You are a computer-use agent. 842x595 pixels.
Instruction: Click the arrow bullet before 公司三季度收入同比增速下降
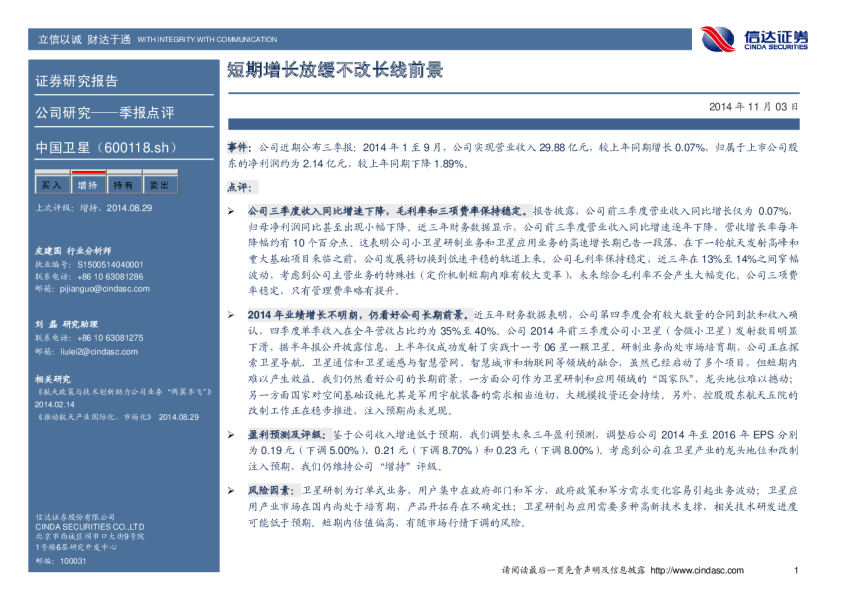point(230,212)
